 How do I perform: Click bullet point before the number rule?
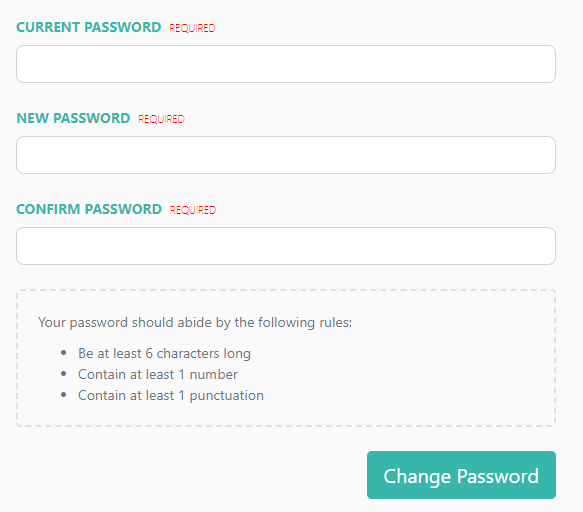click(x=64, y=374)
